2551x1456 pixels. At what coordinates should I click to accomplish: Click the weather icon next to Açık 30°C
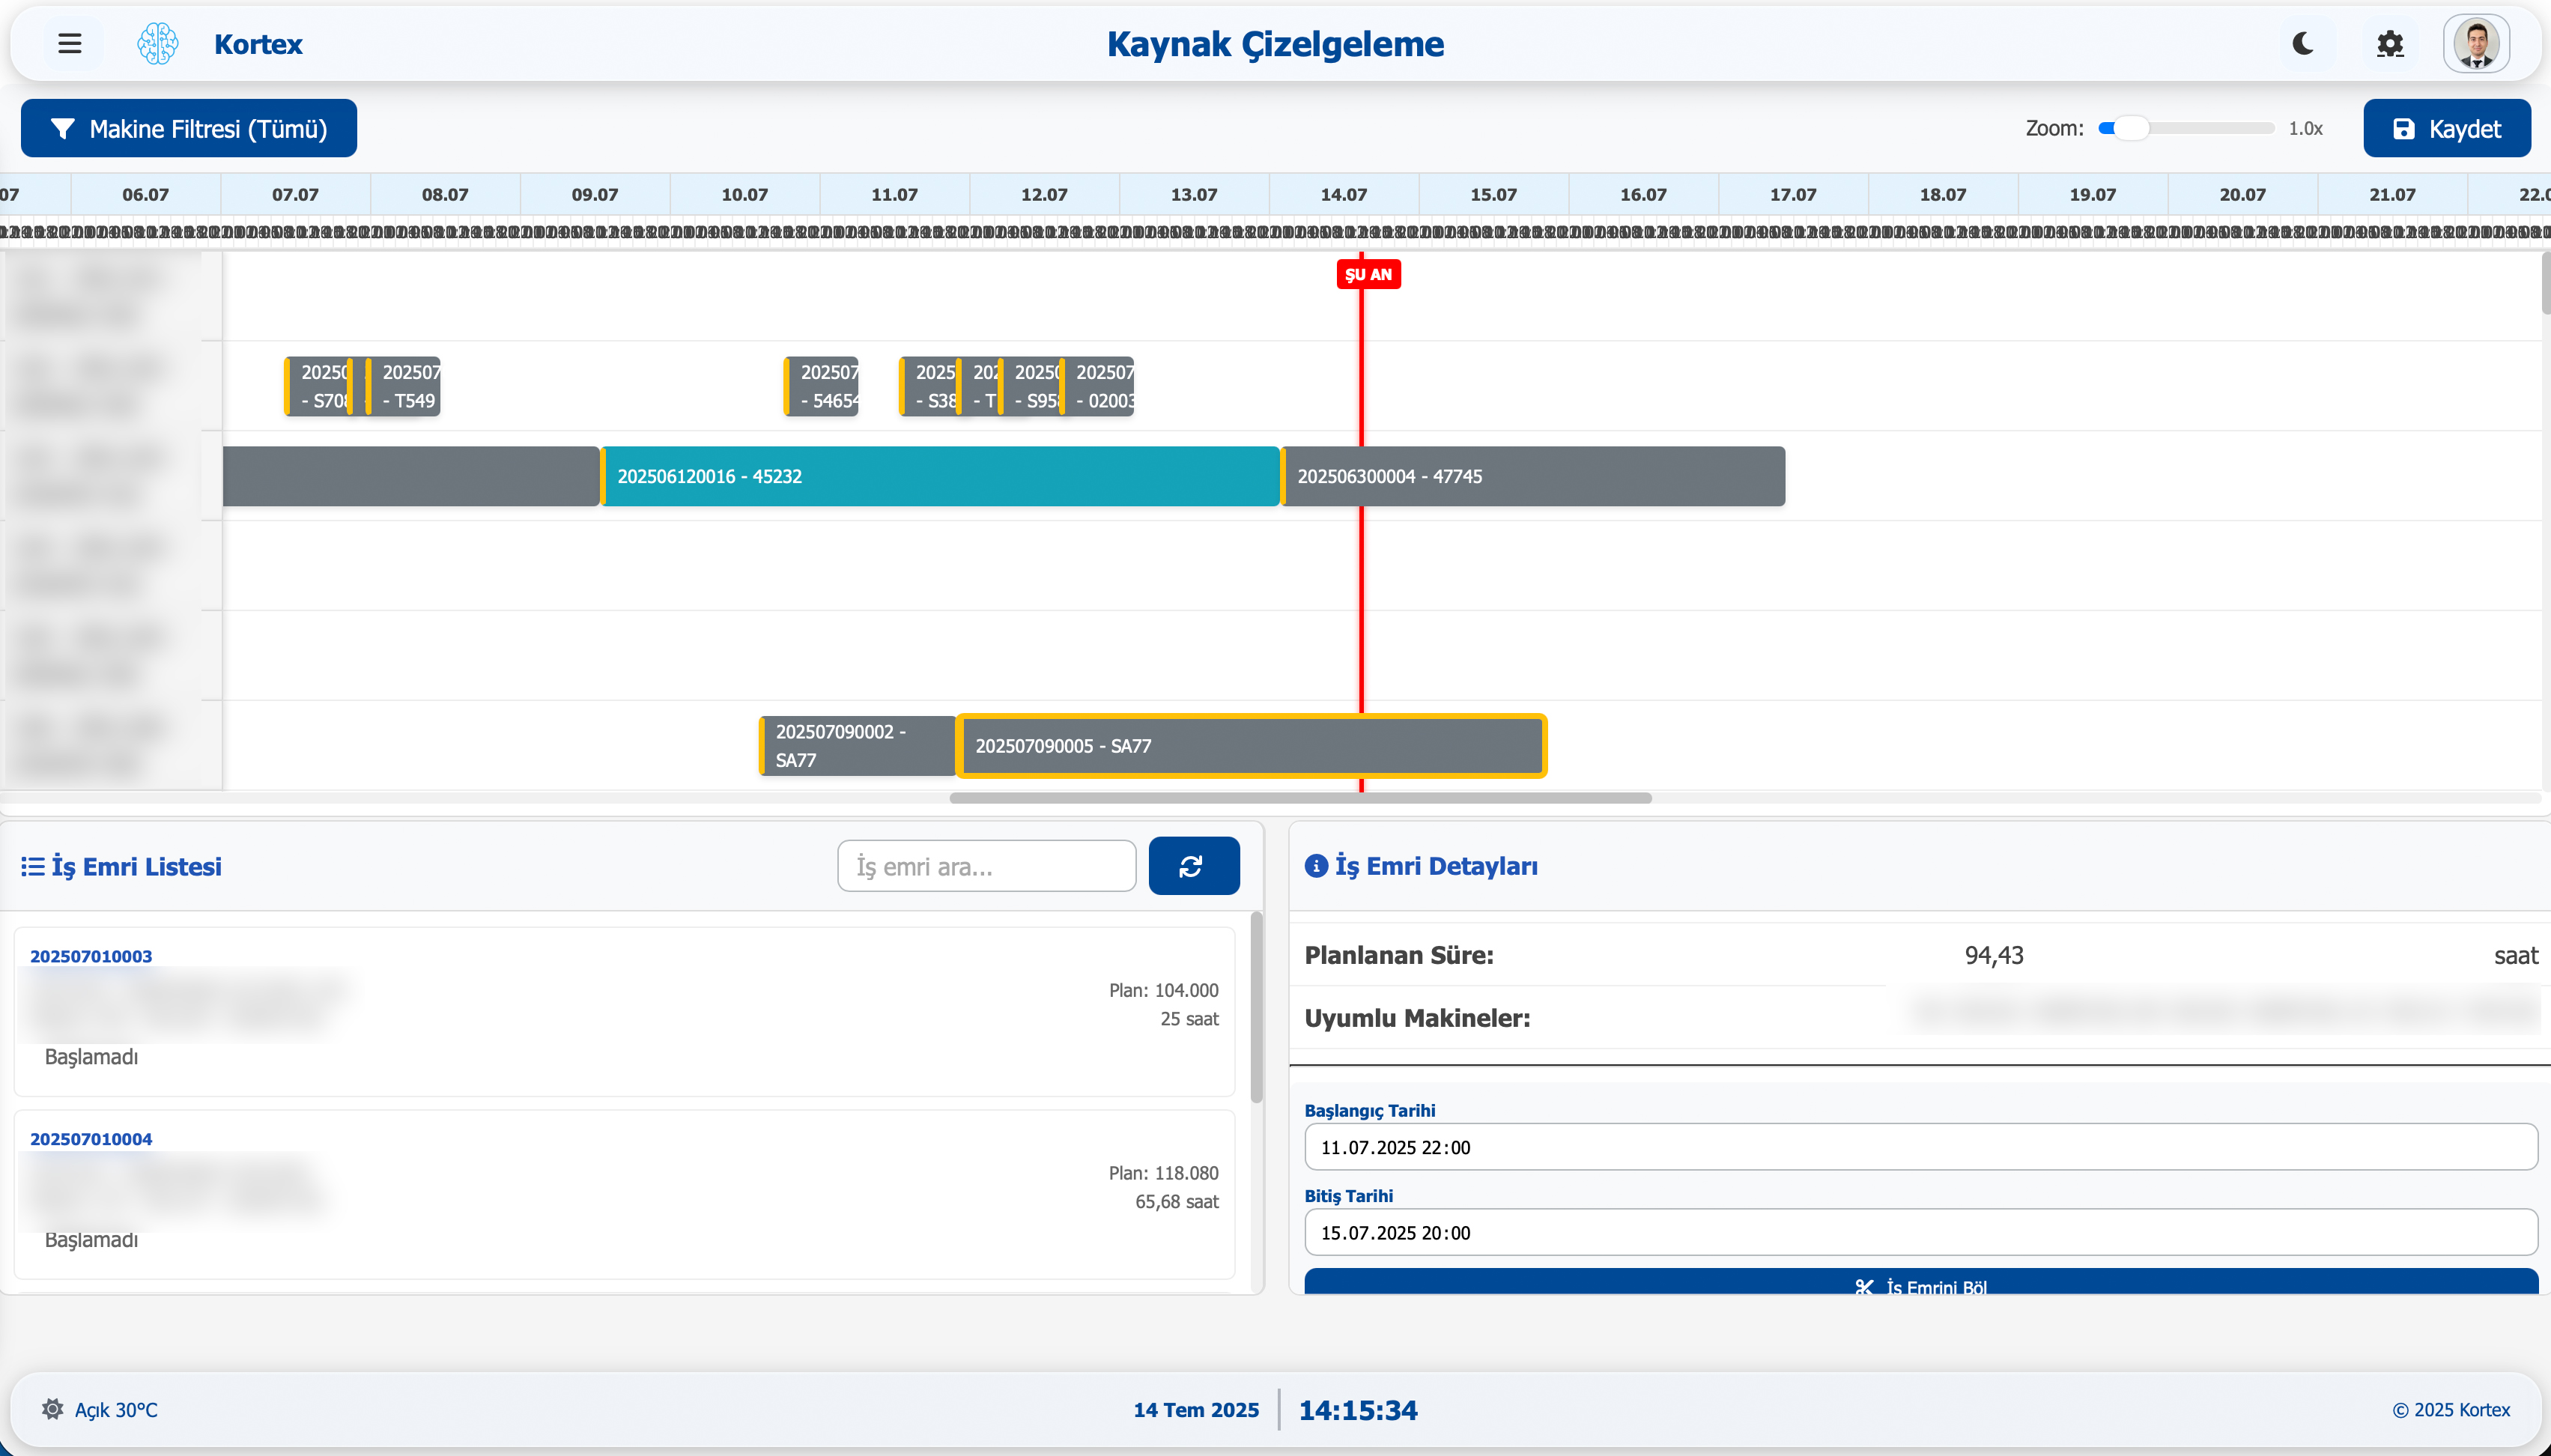[52, 1409]
